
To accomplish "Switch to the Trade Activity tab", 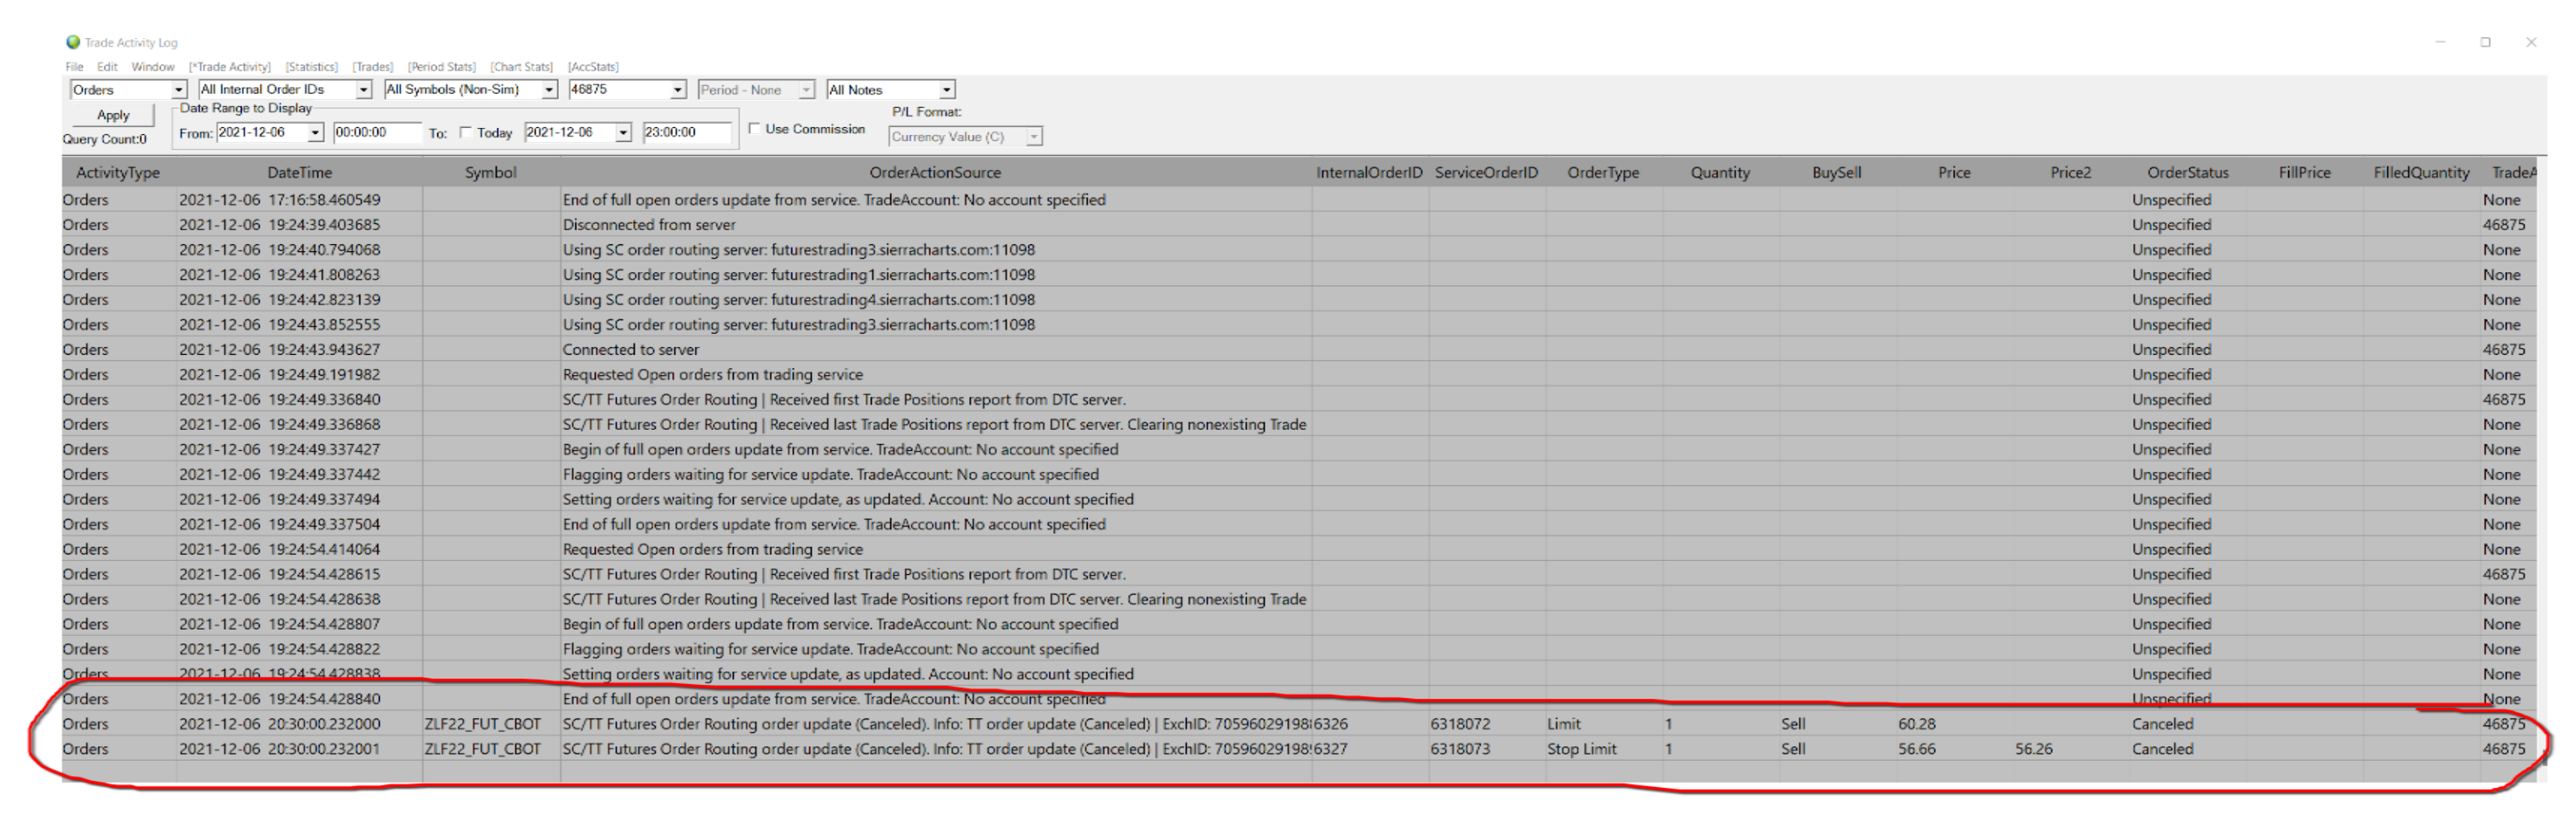I will pyautogui.click(x=230, y=67).
